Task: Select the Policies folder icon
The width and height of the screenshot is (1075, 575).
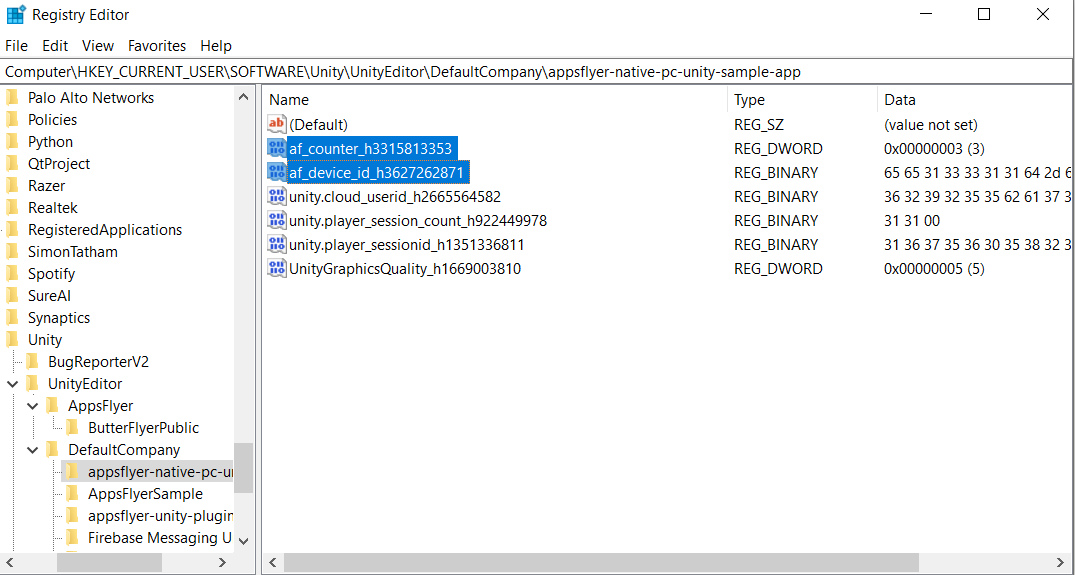Action: [x=12, y=120]
